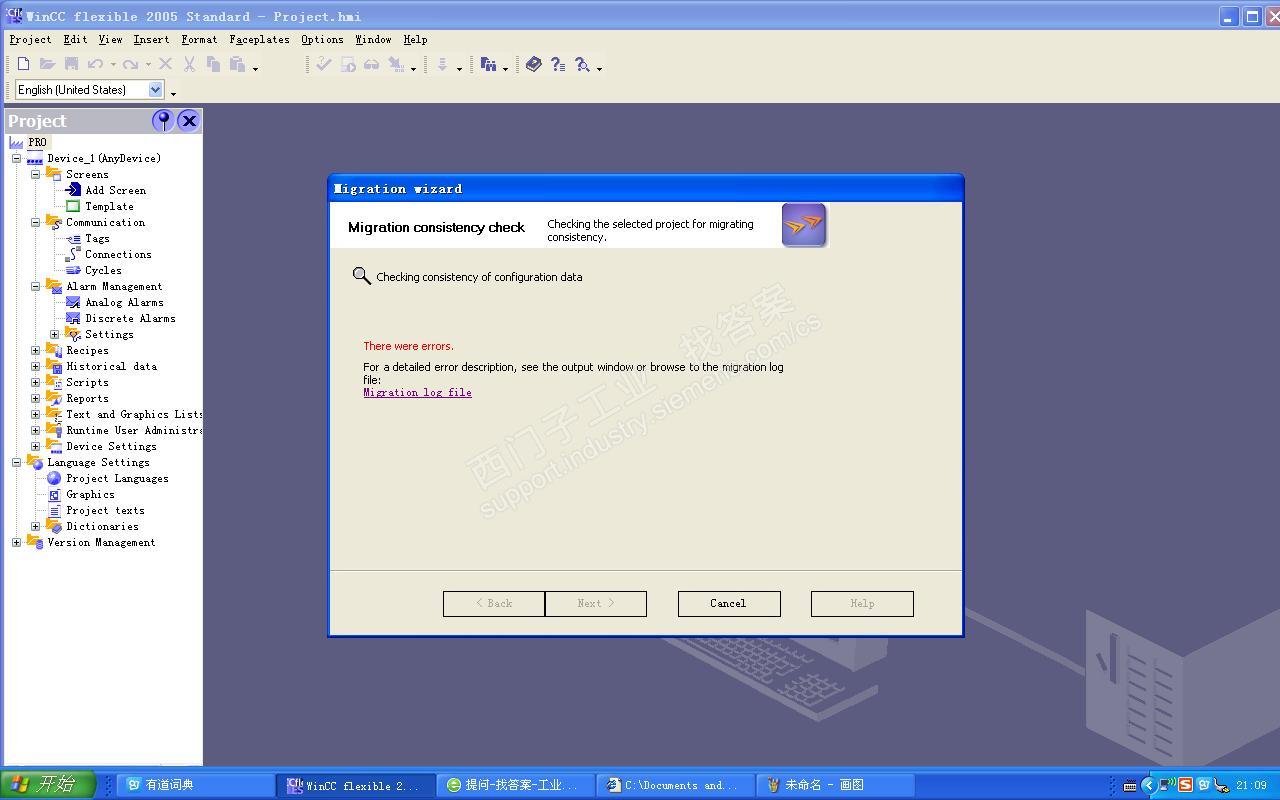This screenshot has width=1280, height=800.
Task: Click the magnifier search help icon
Action: pyautogui.click(x=582, y=64)
